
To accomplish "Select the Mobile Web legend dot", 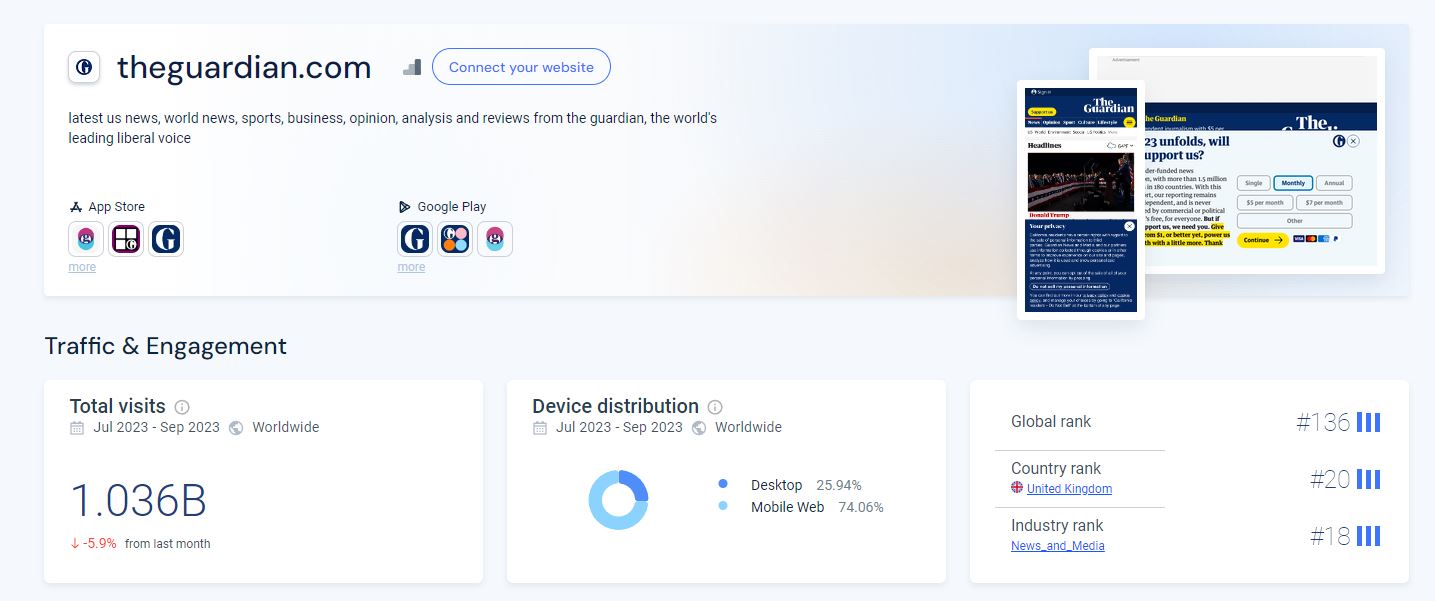I will tap(723, 506).
